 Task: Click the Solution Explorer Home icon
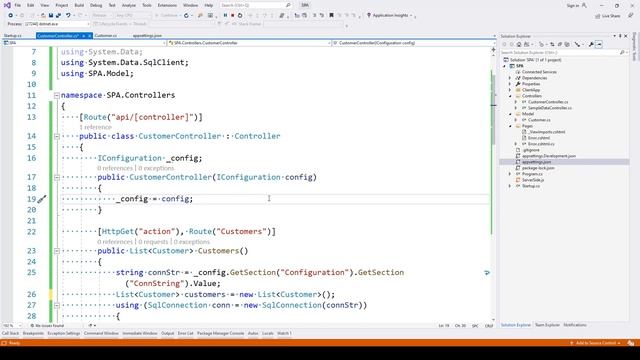click(x=519, y=44)
